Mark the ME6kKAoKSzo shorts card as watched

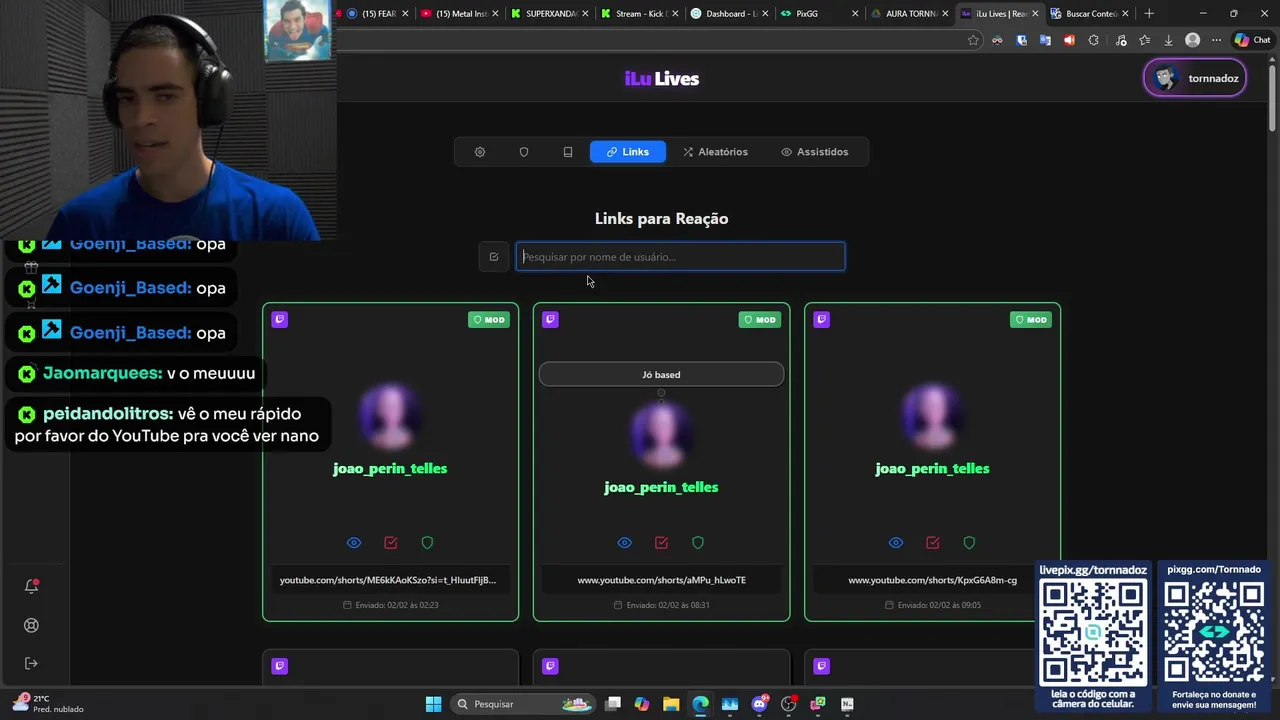[x=391, y=542]
